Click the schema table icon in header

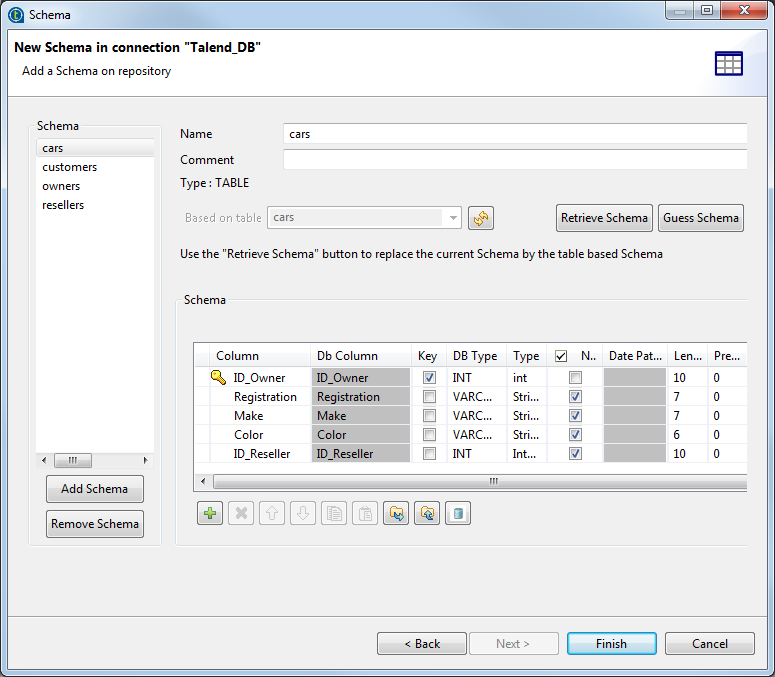(728, 63)
